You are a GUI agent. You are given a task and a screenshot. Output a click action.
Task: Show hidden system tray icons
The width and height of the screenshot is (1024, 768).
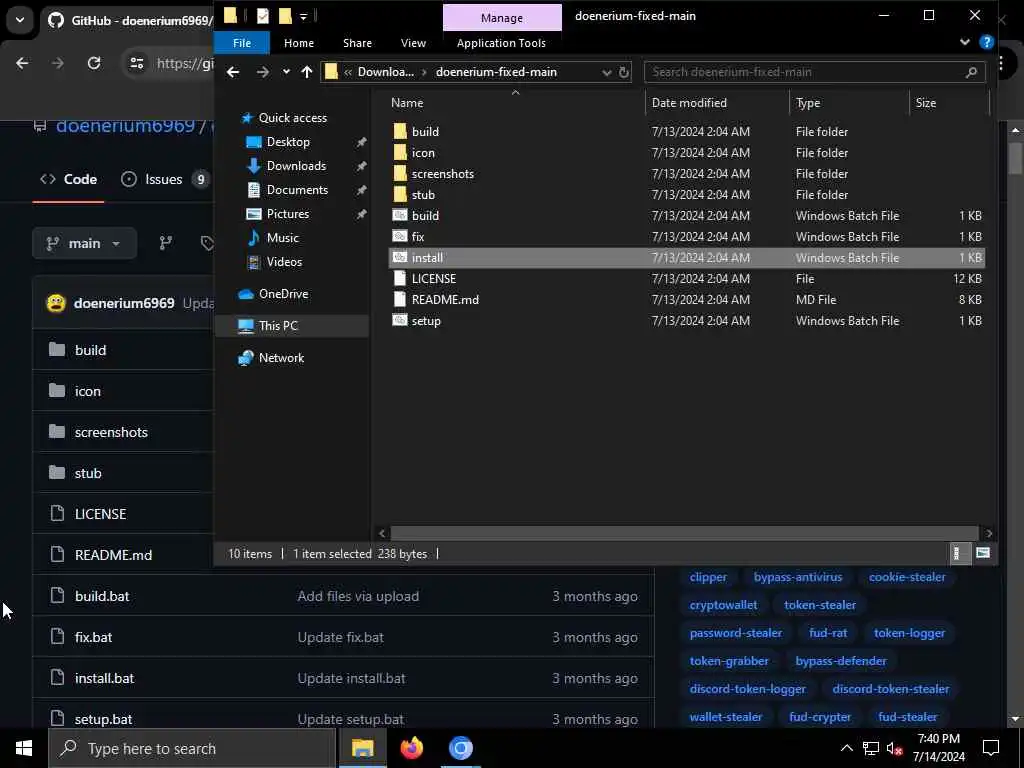click(846, 748)
